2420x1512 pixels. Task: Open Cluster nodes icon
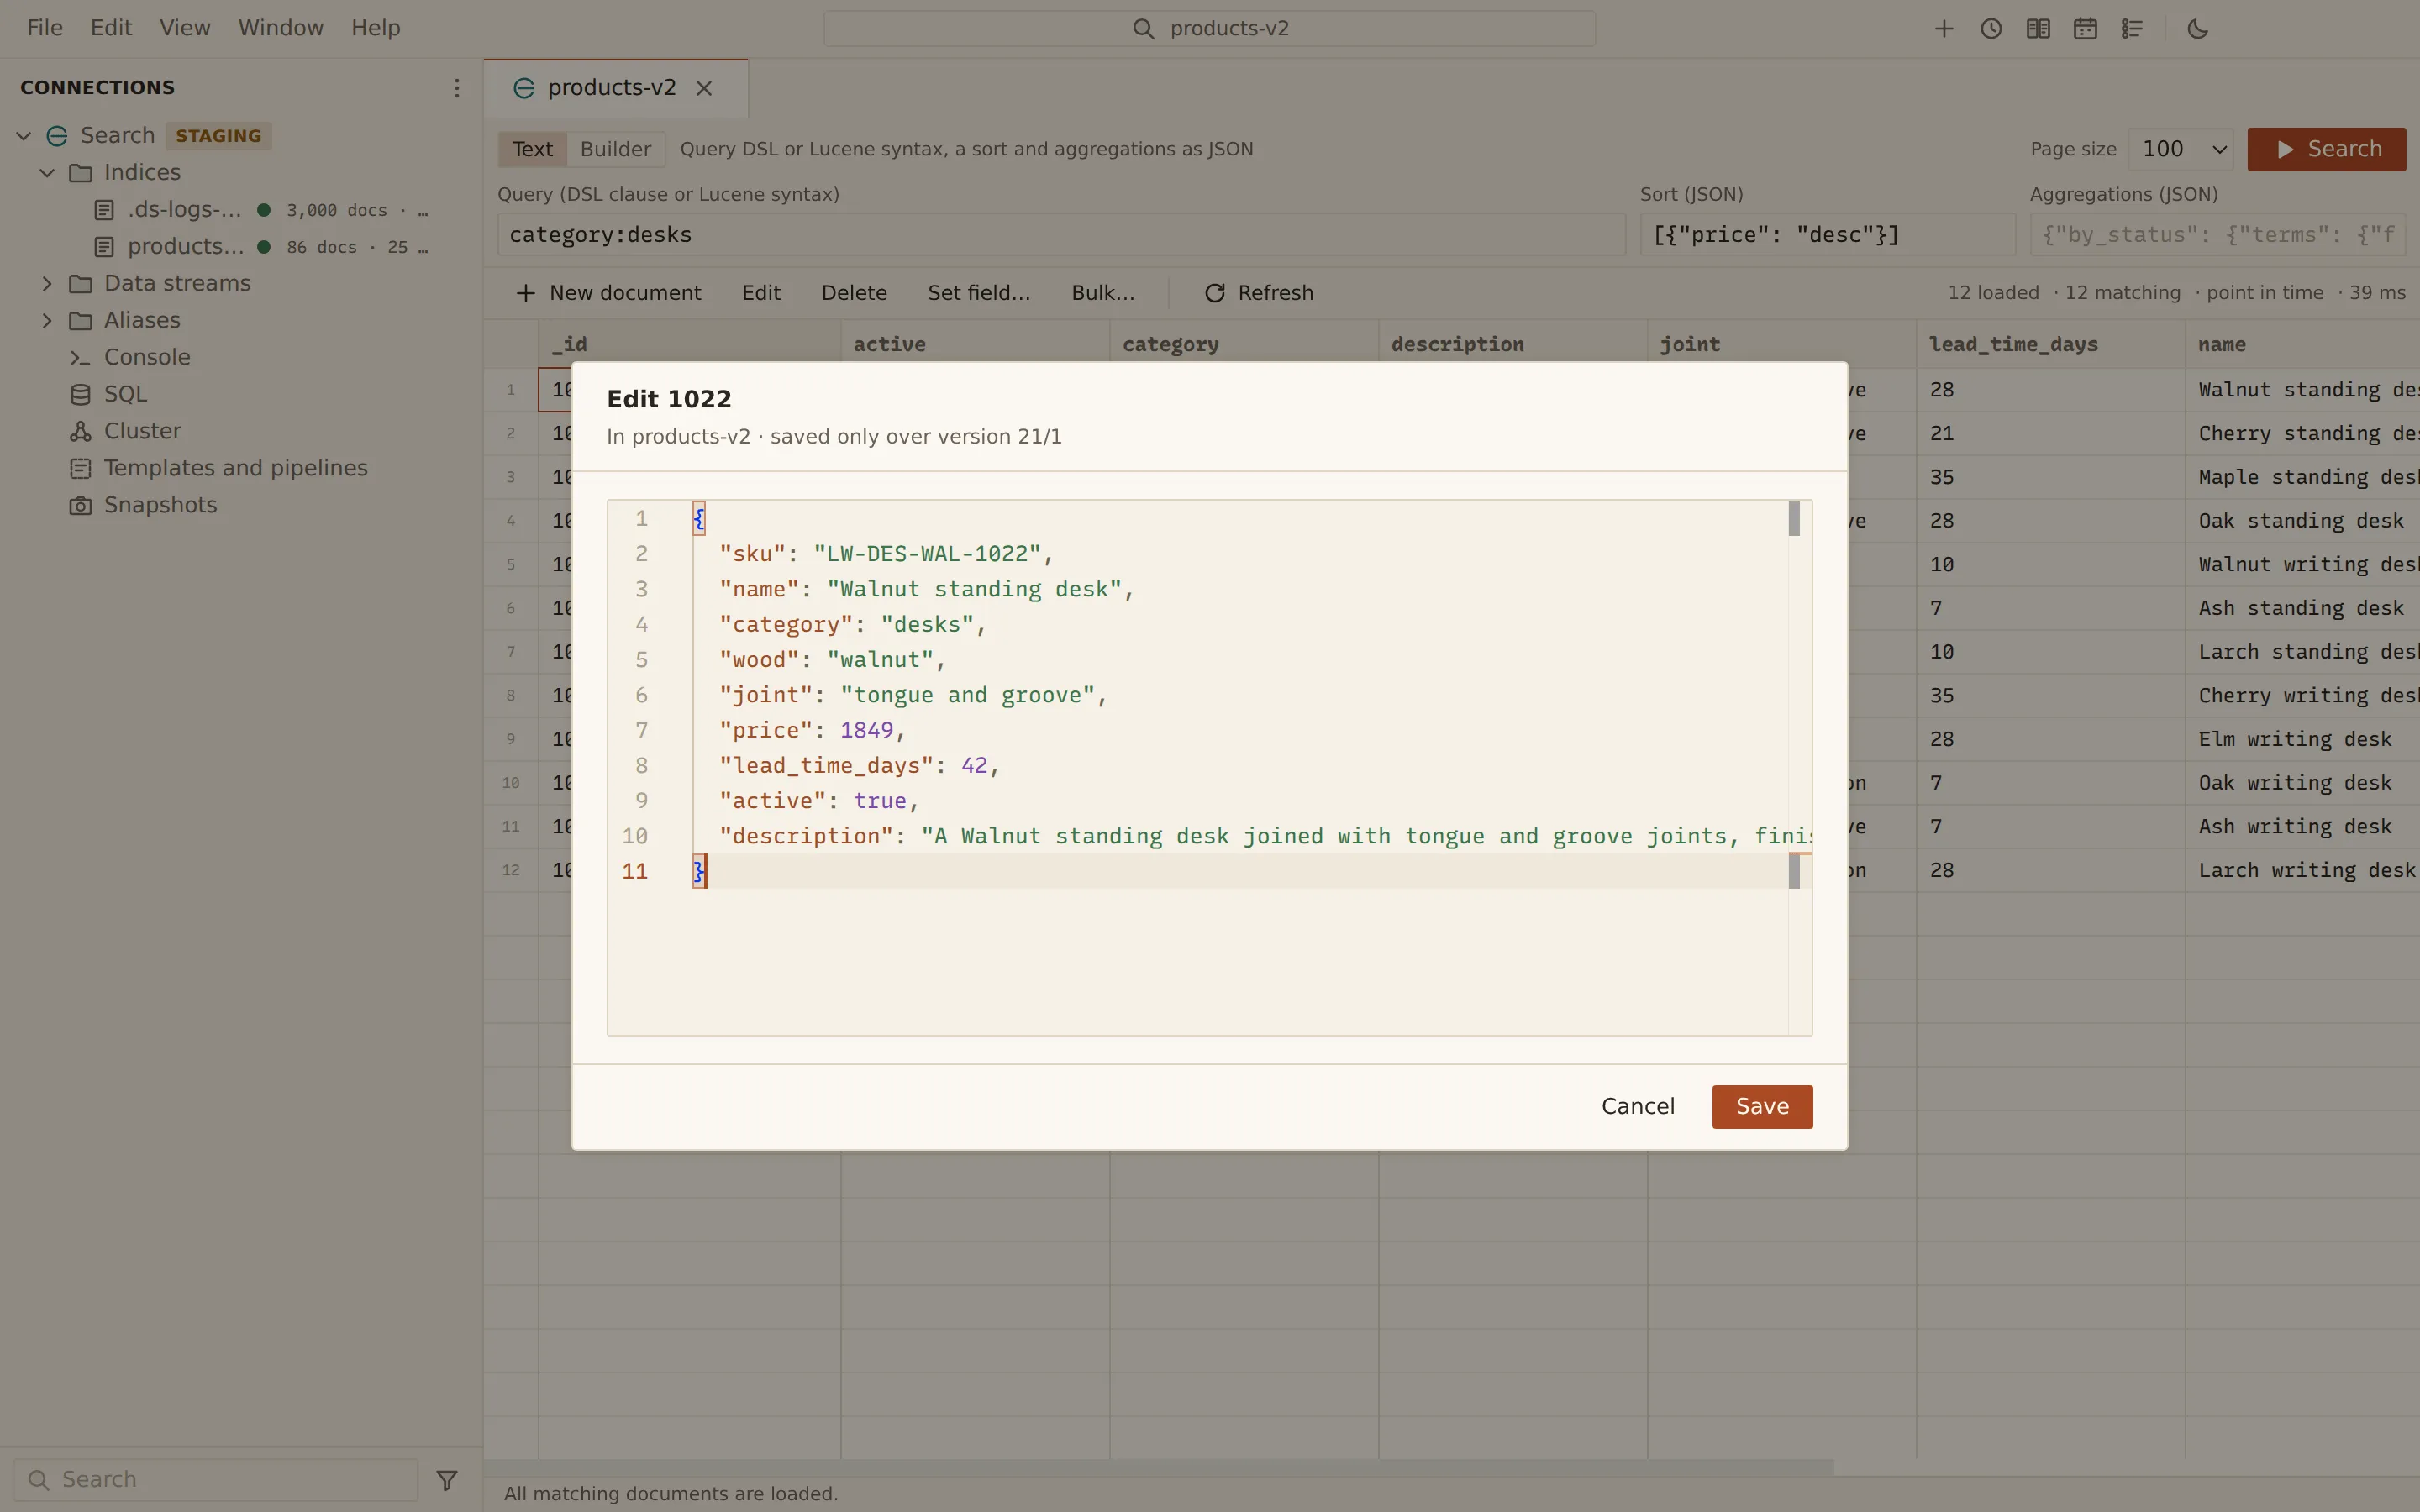click(81, 432)
